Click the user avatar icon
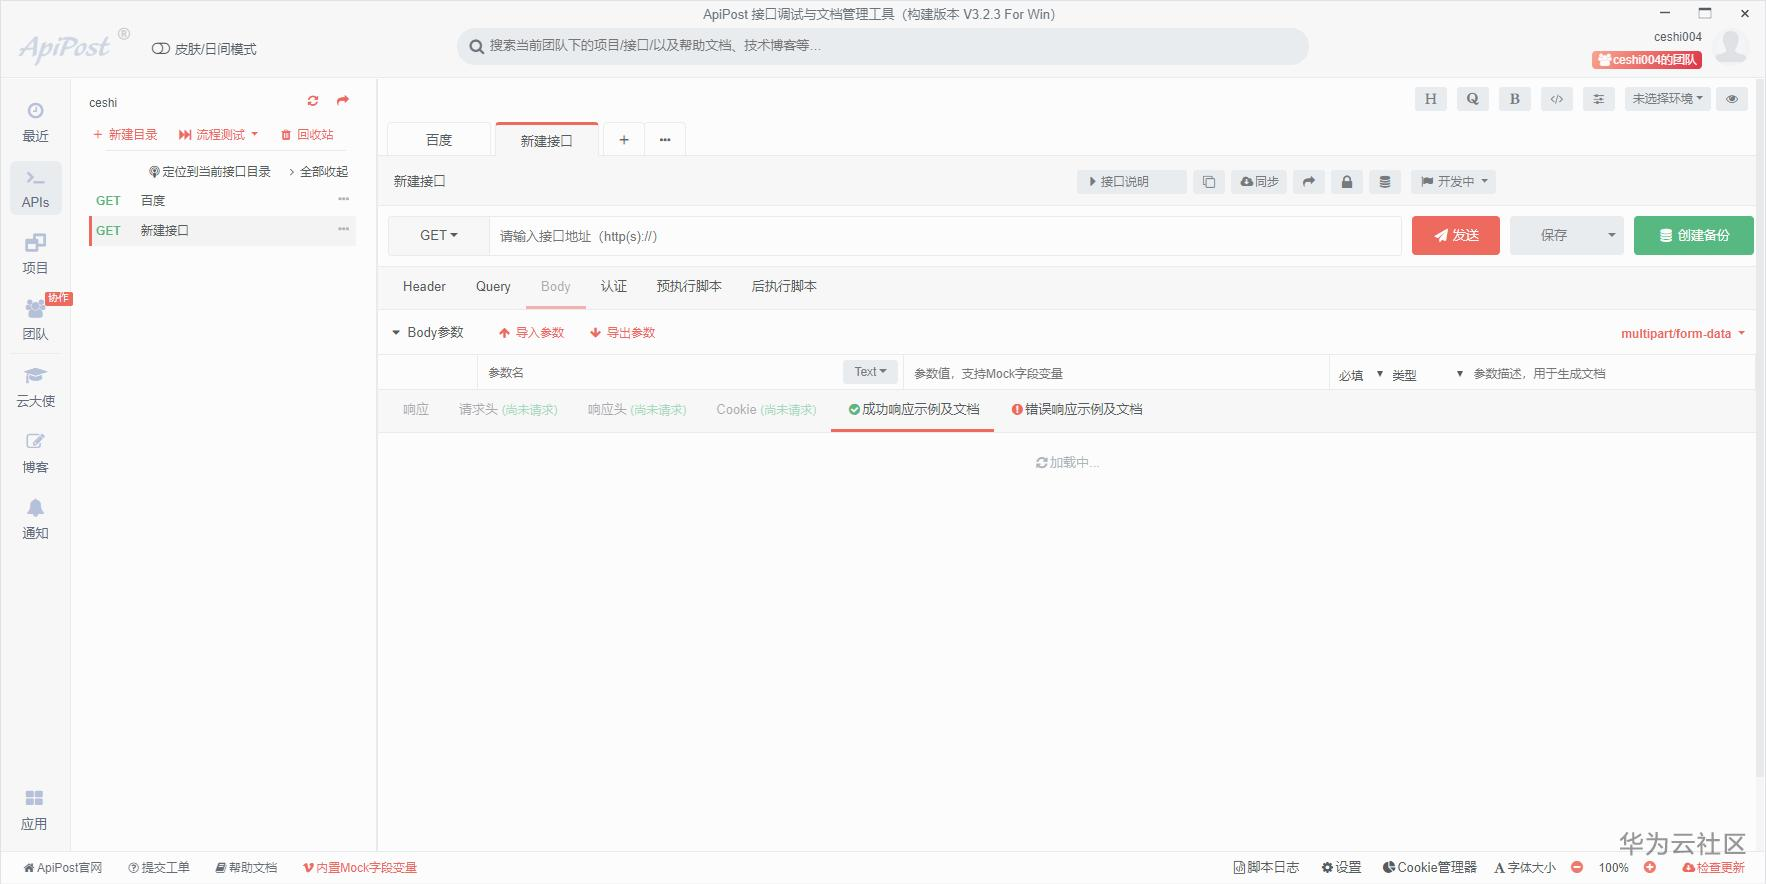The width and height of the screenshot is (1766, 884). pyautogui.click(x=1731, y=46)
